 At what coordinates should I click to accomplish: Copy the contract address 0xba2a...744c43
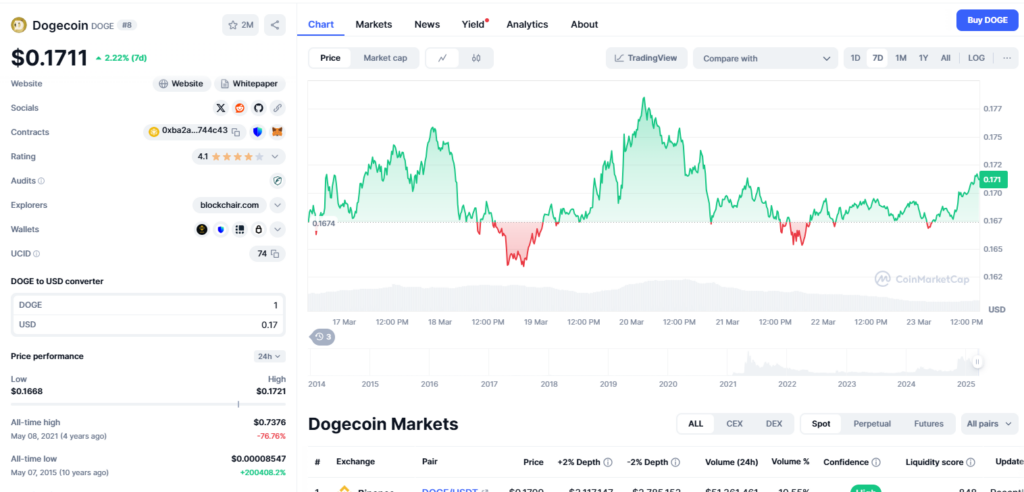coord(237,132)
